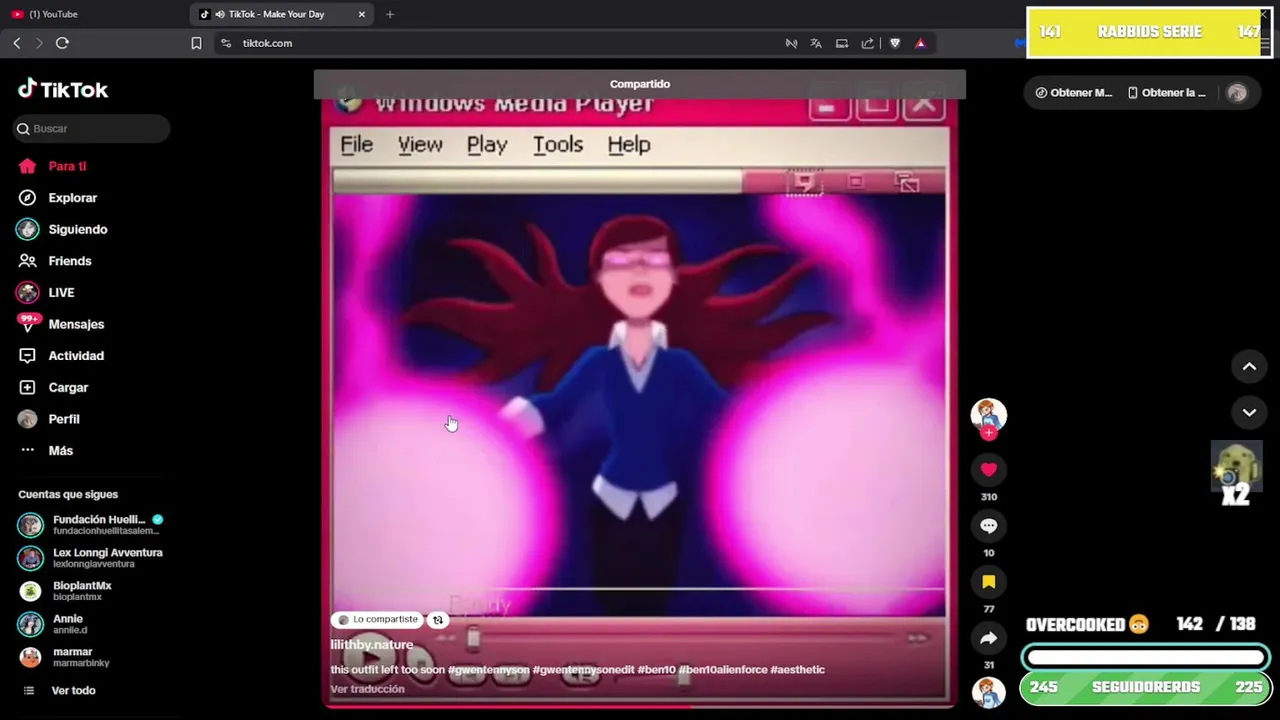Open the #gwentennyson hashtag

pos(489,670)
